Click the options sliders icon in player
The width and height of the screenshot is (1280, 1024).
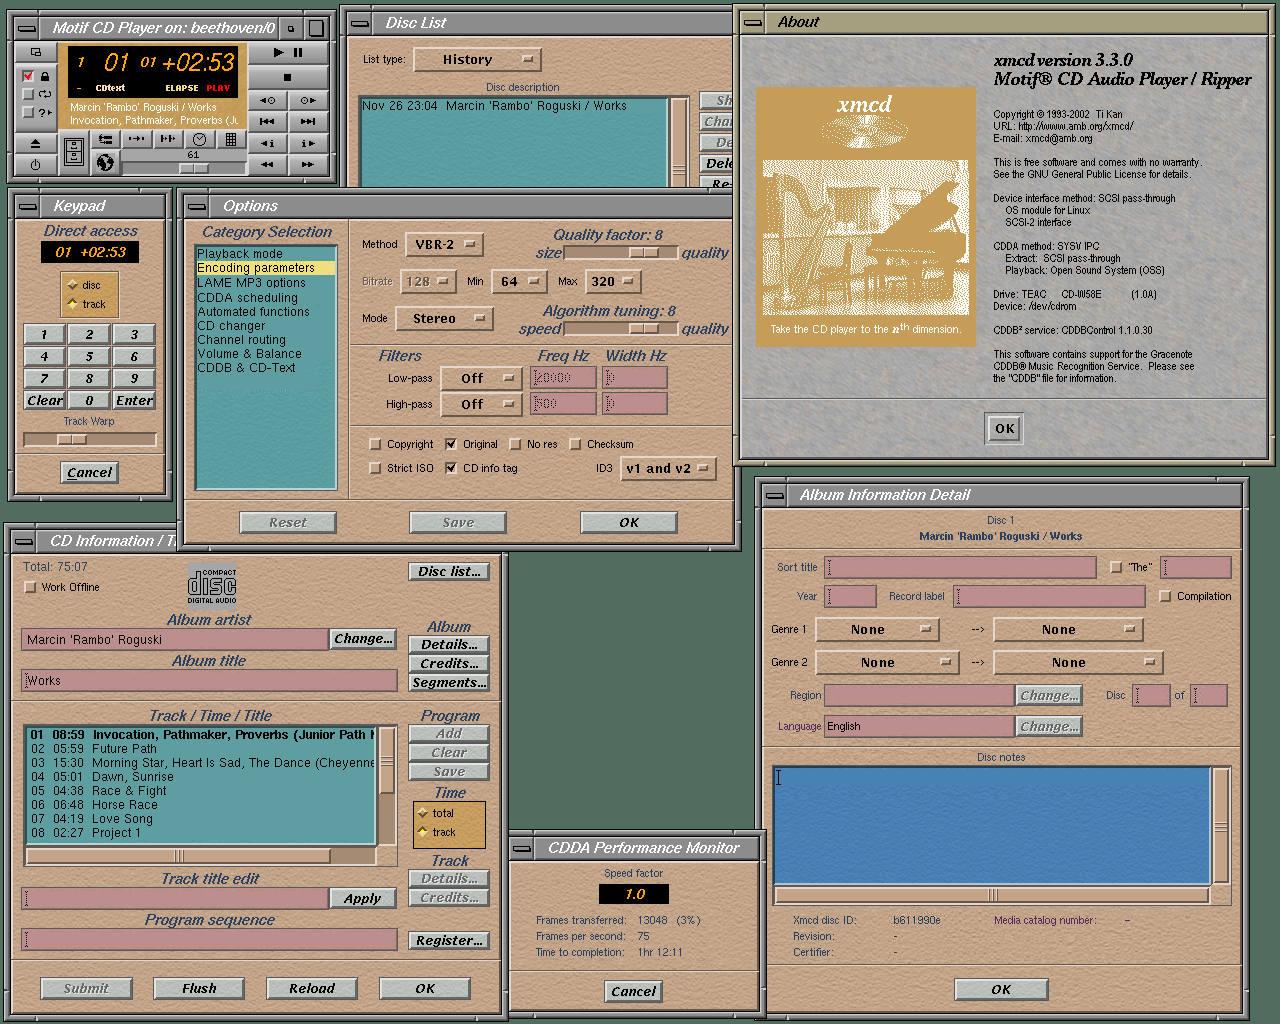(105, 140)
